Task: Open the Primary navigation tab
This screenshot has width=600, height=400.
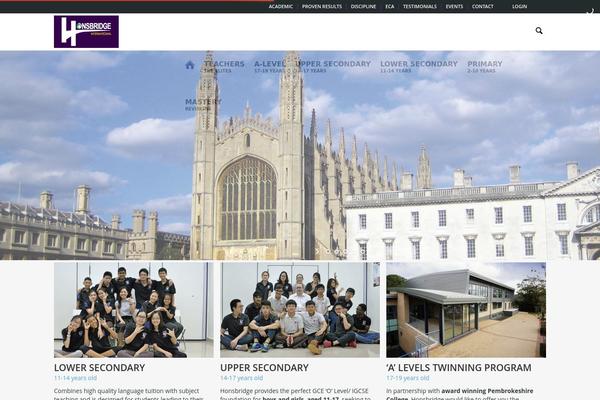Action: [x=484, y=66]
